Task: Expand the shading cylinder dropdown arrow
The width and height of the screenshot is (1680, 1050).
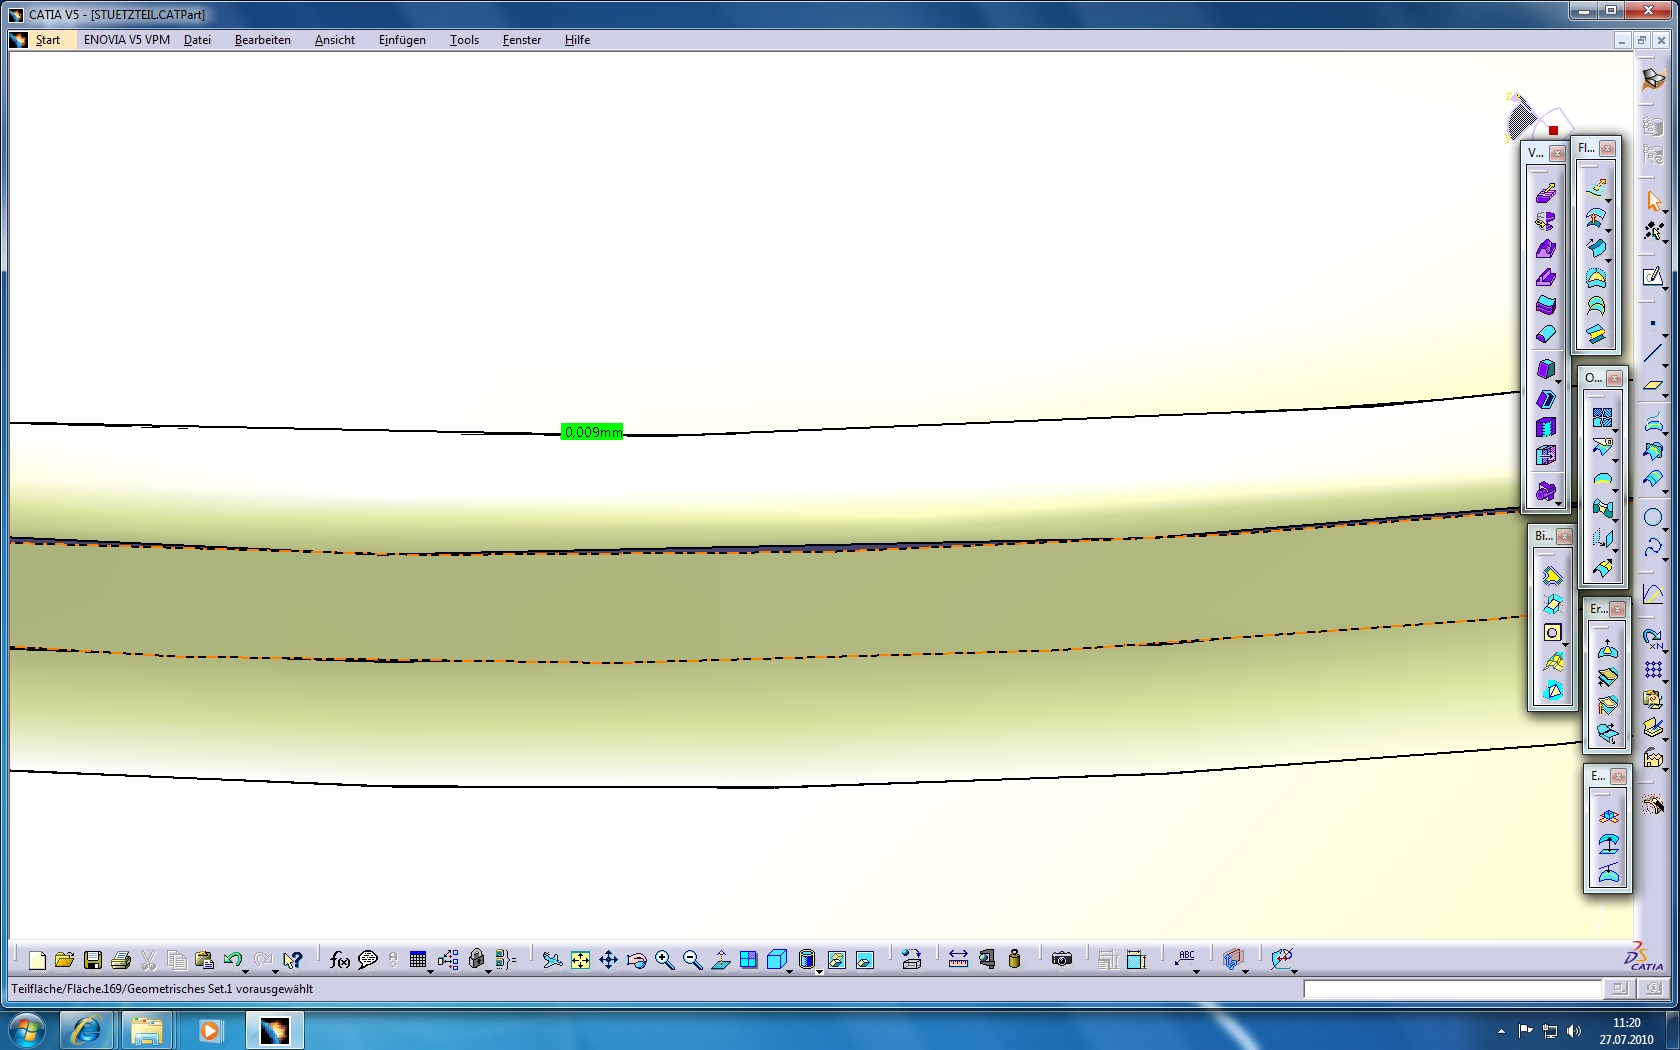Action: point(818,971)
